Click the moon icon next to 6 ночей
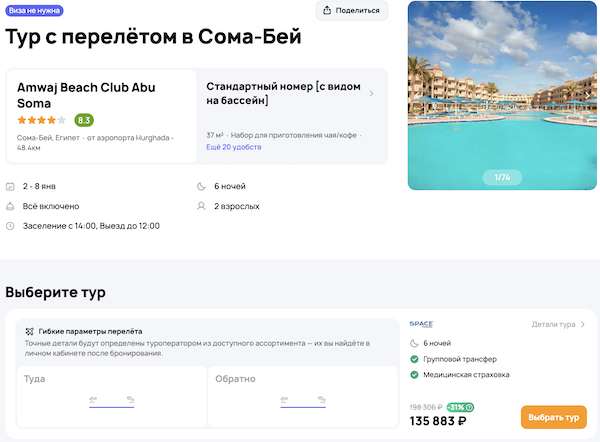The image size is (600, 442). click(202, 186)
